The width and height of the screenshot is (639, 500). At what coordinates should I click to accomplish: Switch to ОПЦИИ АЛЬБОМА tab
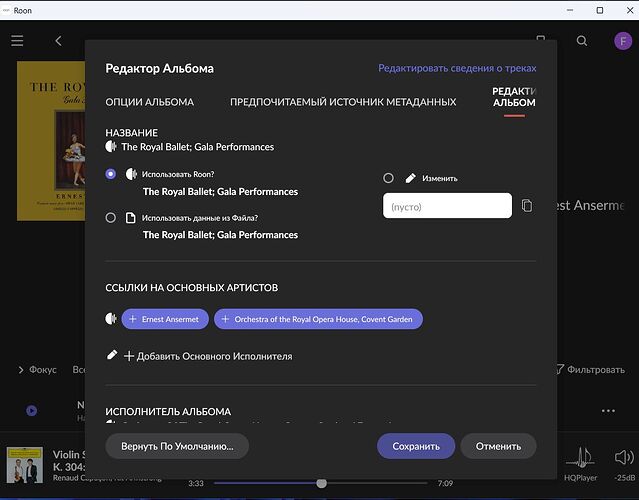[150, 102]
